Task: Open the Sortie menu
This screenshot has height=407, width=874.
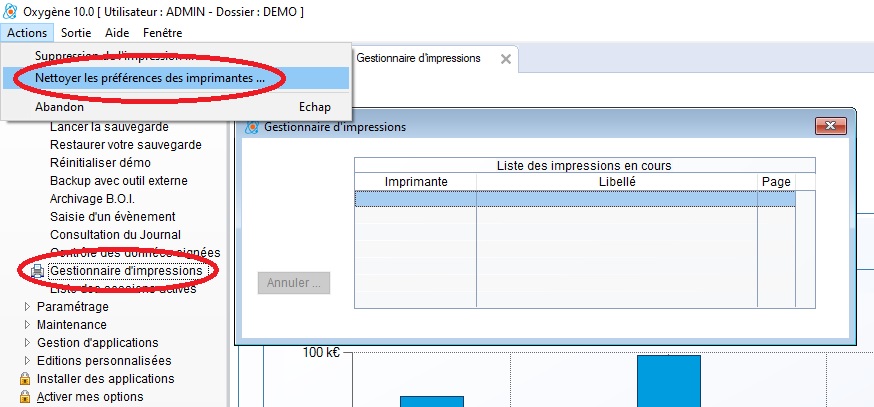Action: coord(76,33)
